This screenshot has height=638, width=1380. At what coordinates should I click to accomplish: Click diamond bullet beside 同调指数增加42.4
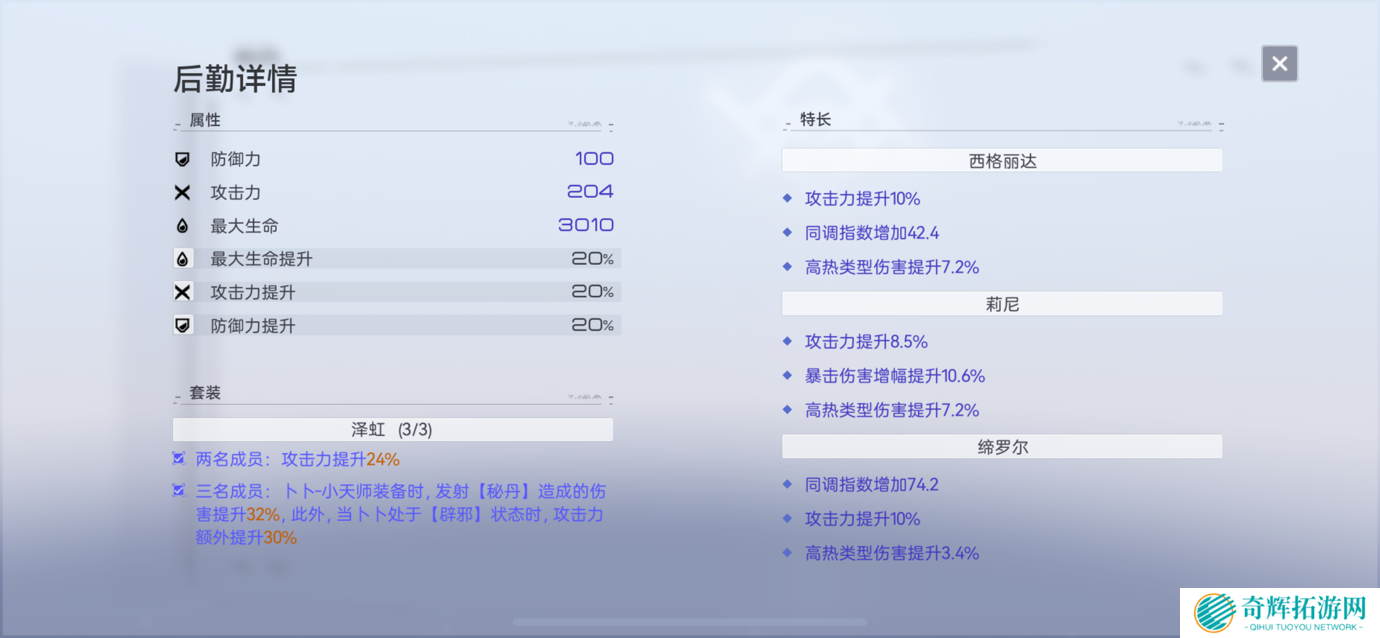pyautogui.click(x=787, y=233)
